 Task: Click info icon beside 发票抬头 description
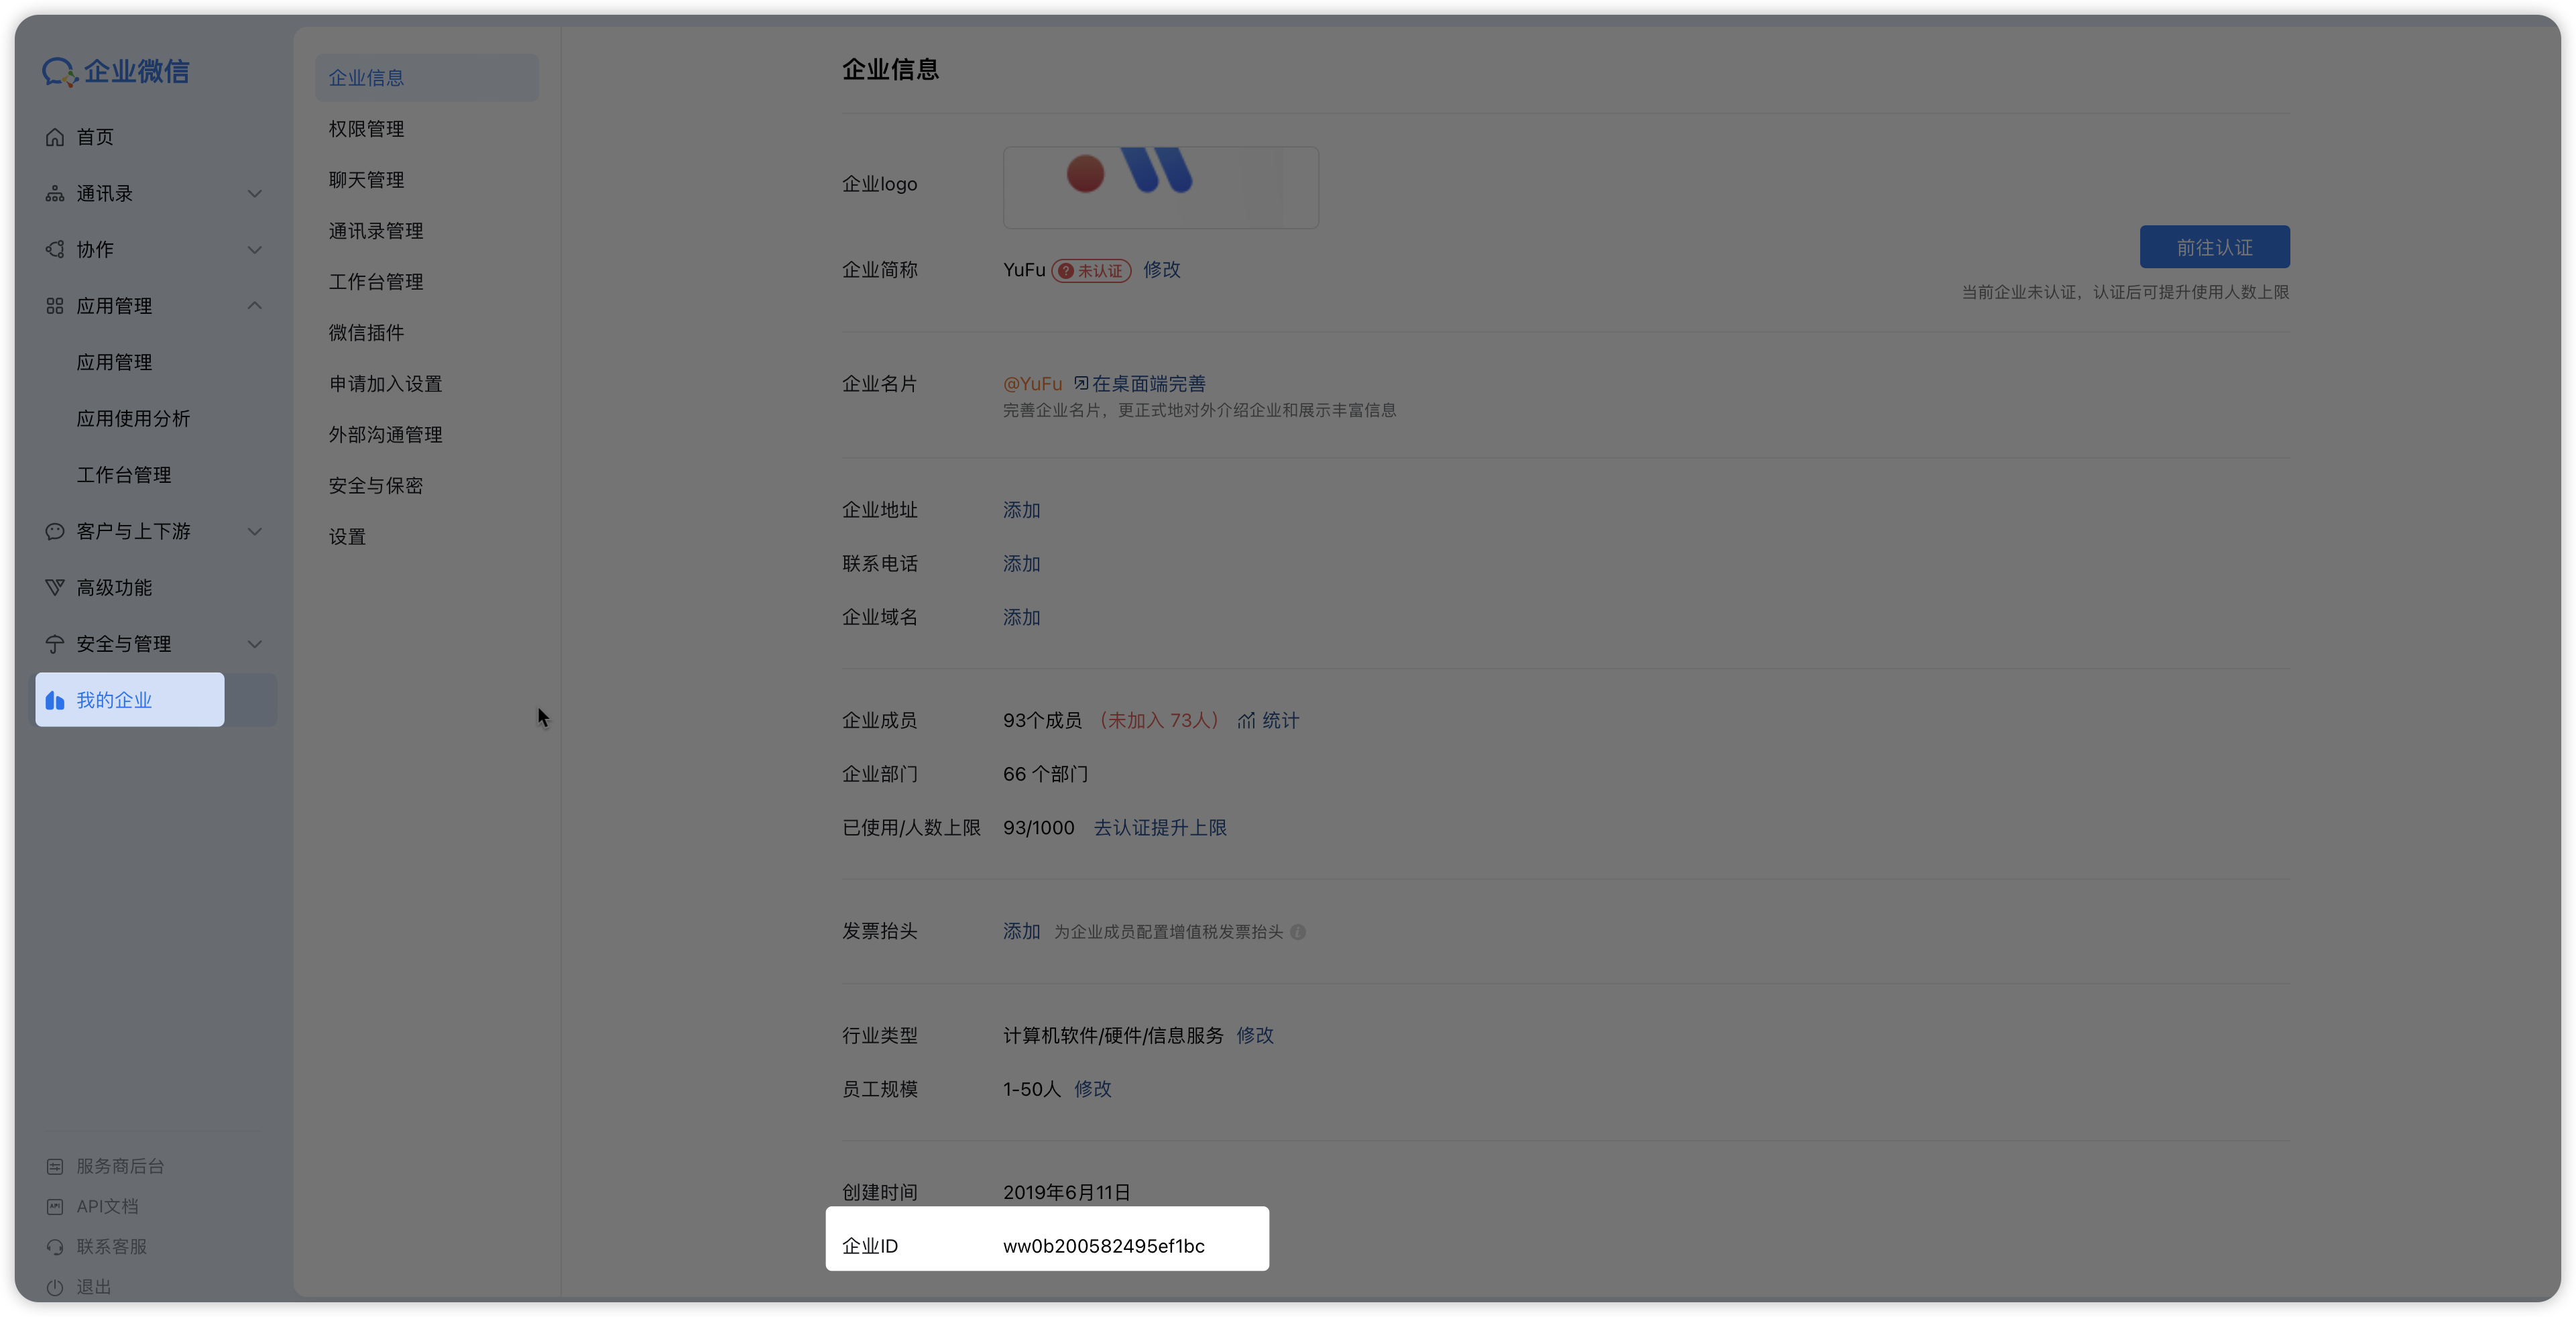tap(1298, 932)
